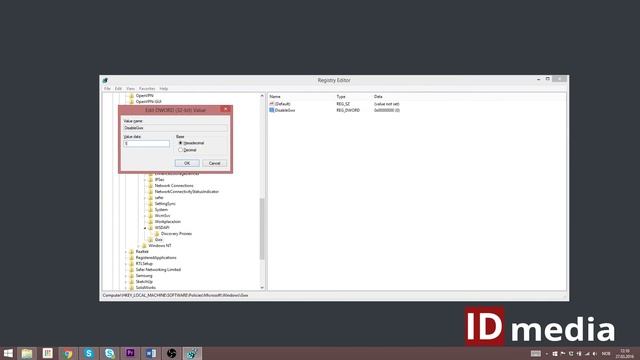Click the OpenVPN-GUI folder icon
This screenshot has width=640, height=360.
(x=131, y=102)
